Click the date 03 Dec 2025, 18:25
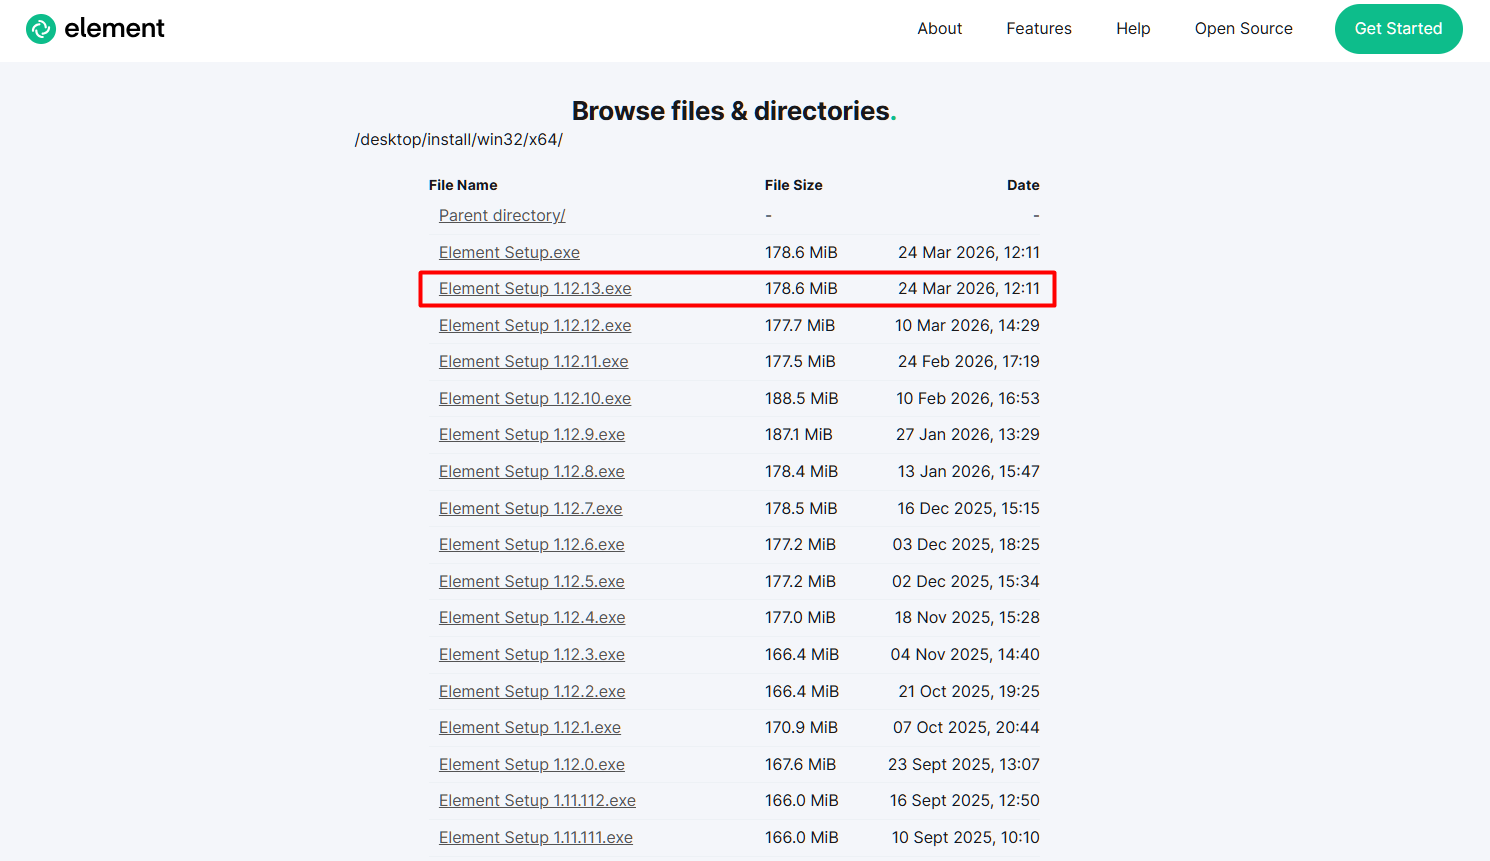1490x861 pixels. [966, 545]
